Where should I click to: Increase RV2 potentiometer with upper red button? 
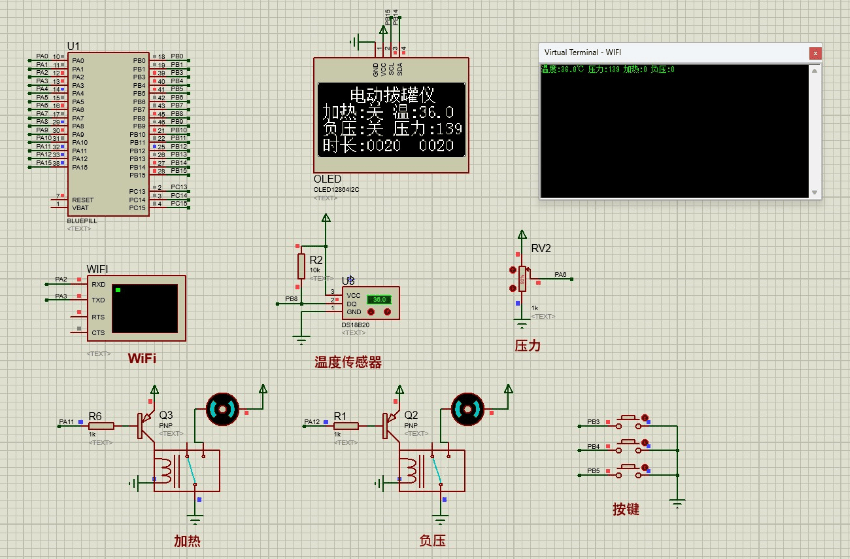click(x=512, y=270)
